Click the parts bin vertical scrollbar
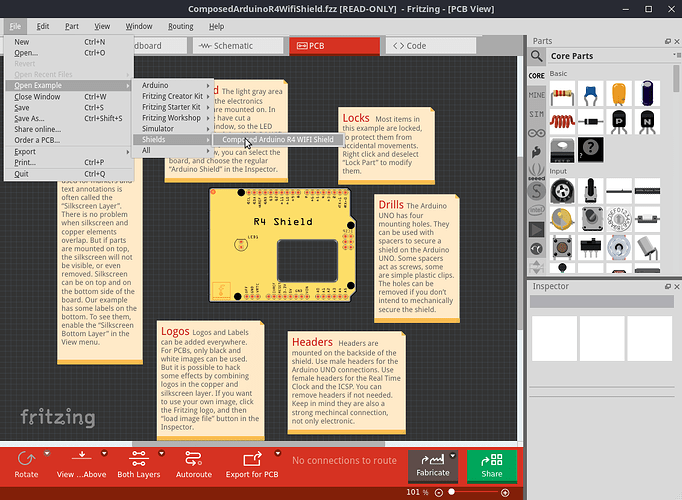 (676, 78)
